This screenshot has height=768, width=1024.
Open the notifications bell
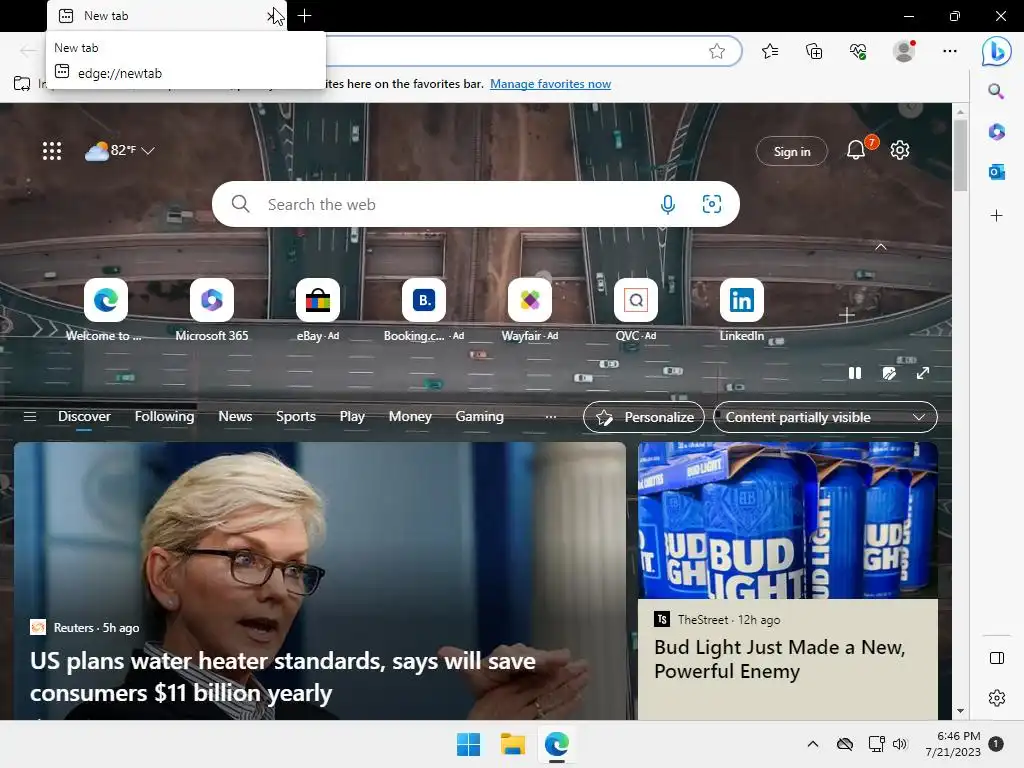click(856, 150)
